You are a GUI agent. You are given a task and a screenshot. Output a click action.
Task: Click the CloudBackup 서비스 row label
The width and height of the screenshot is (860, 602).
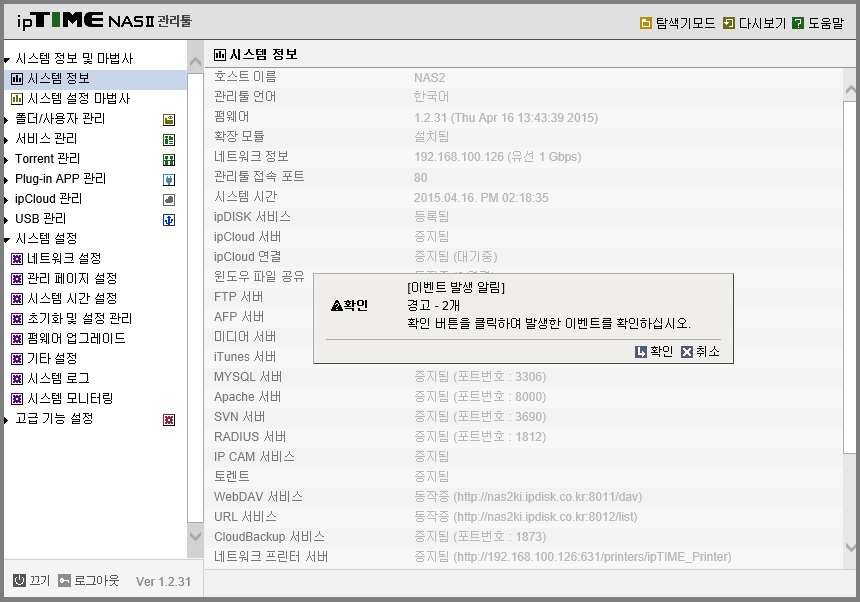tap(269, 537)
